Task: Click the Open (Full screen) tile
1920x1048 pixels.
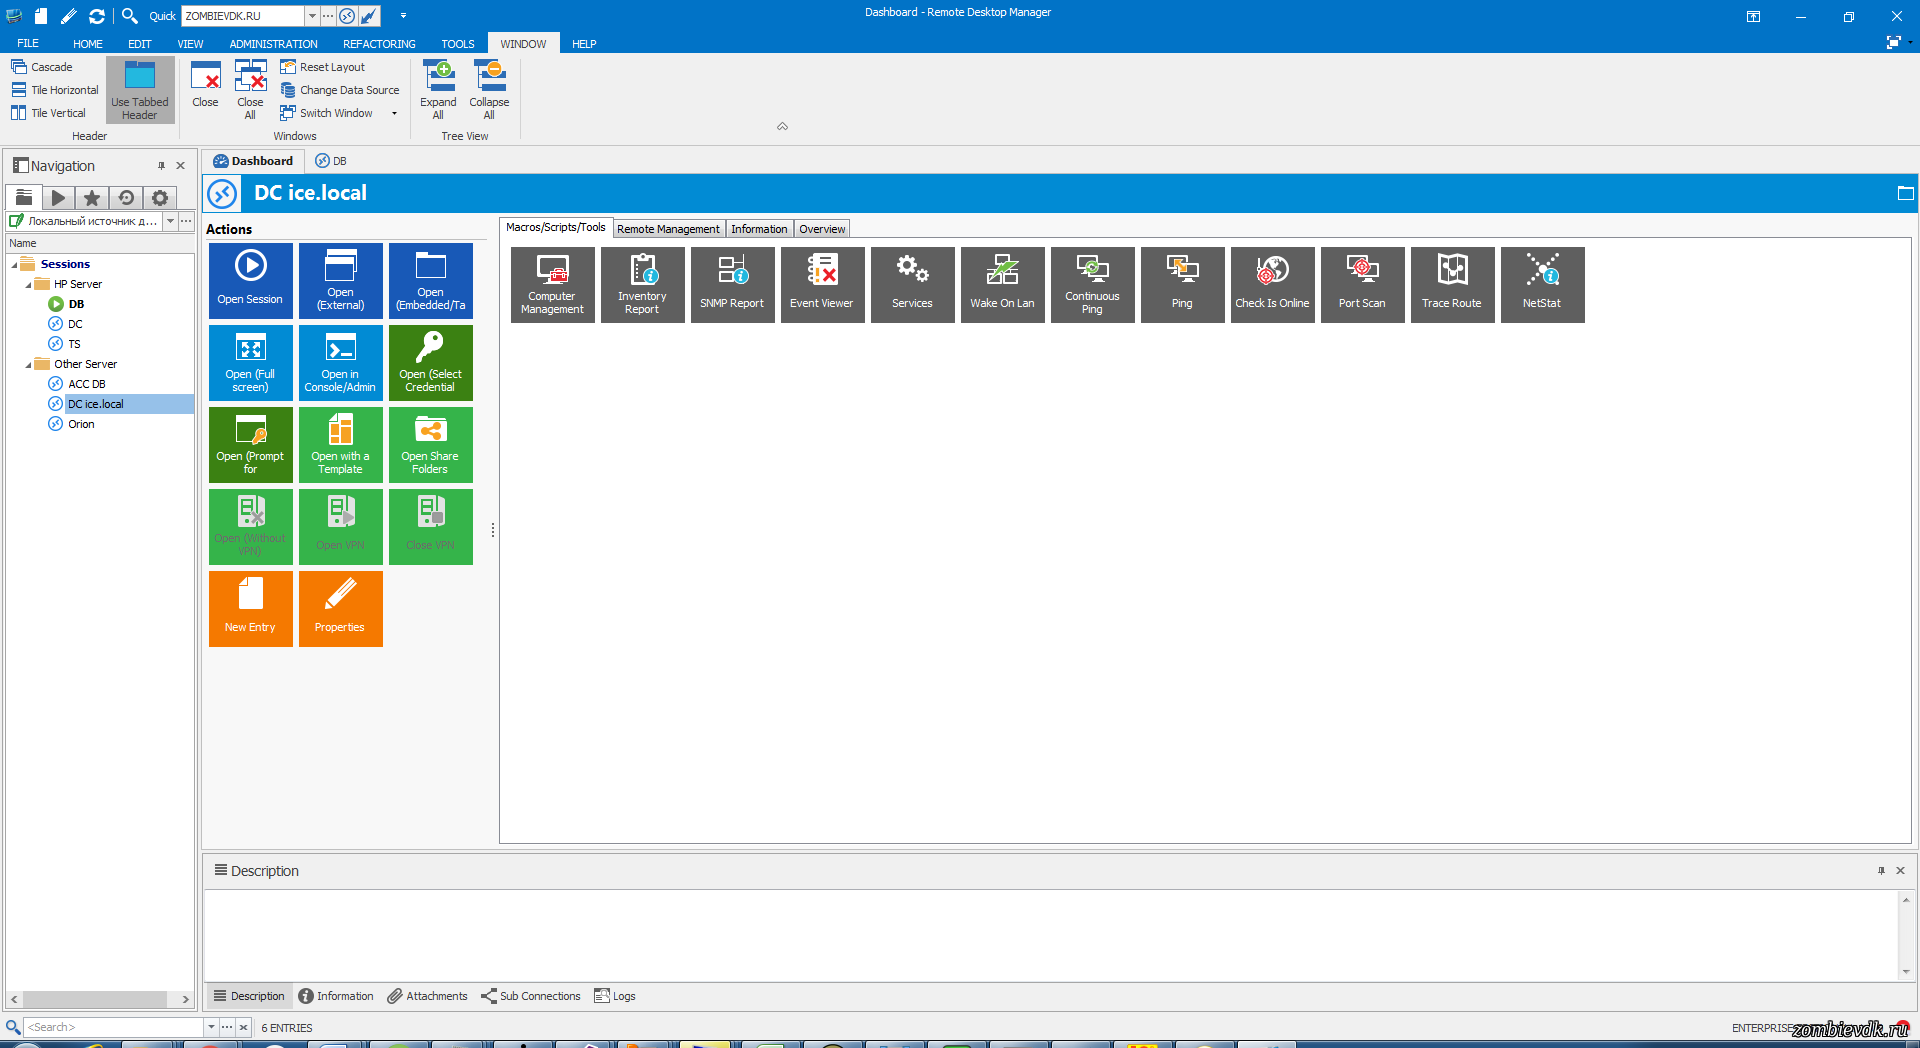Action: coord(251,363)
